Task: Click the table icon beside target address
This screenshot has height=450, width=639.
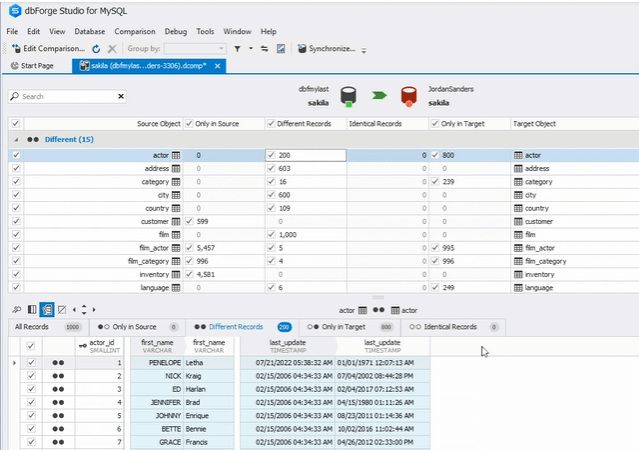Action: tap(518, 168)
